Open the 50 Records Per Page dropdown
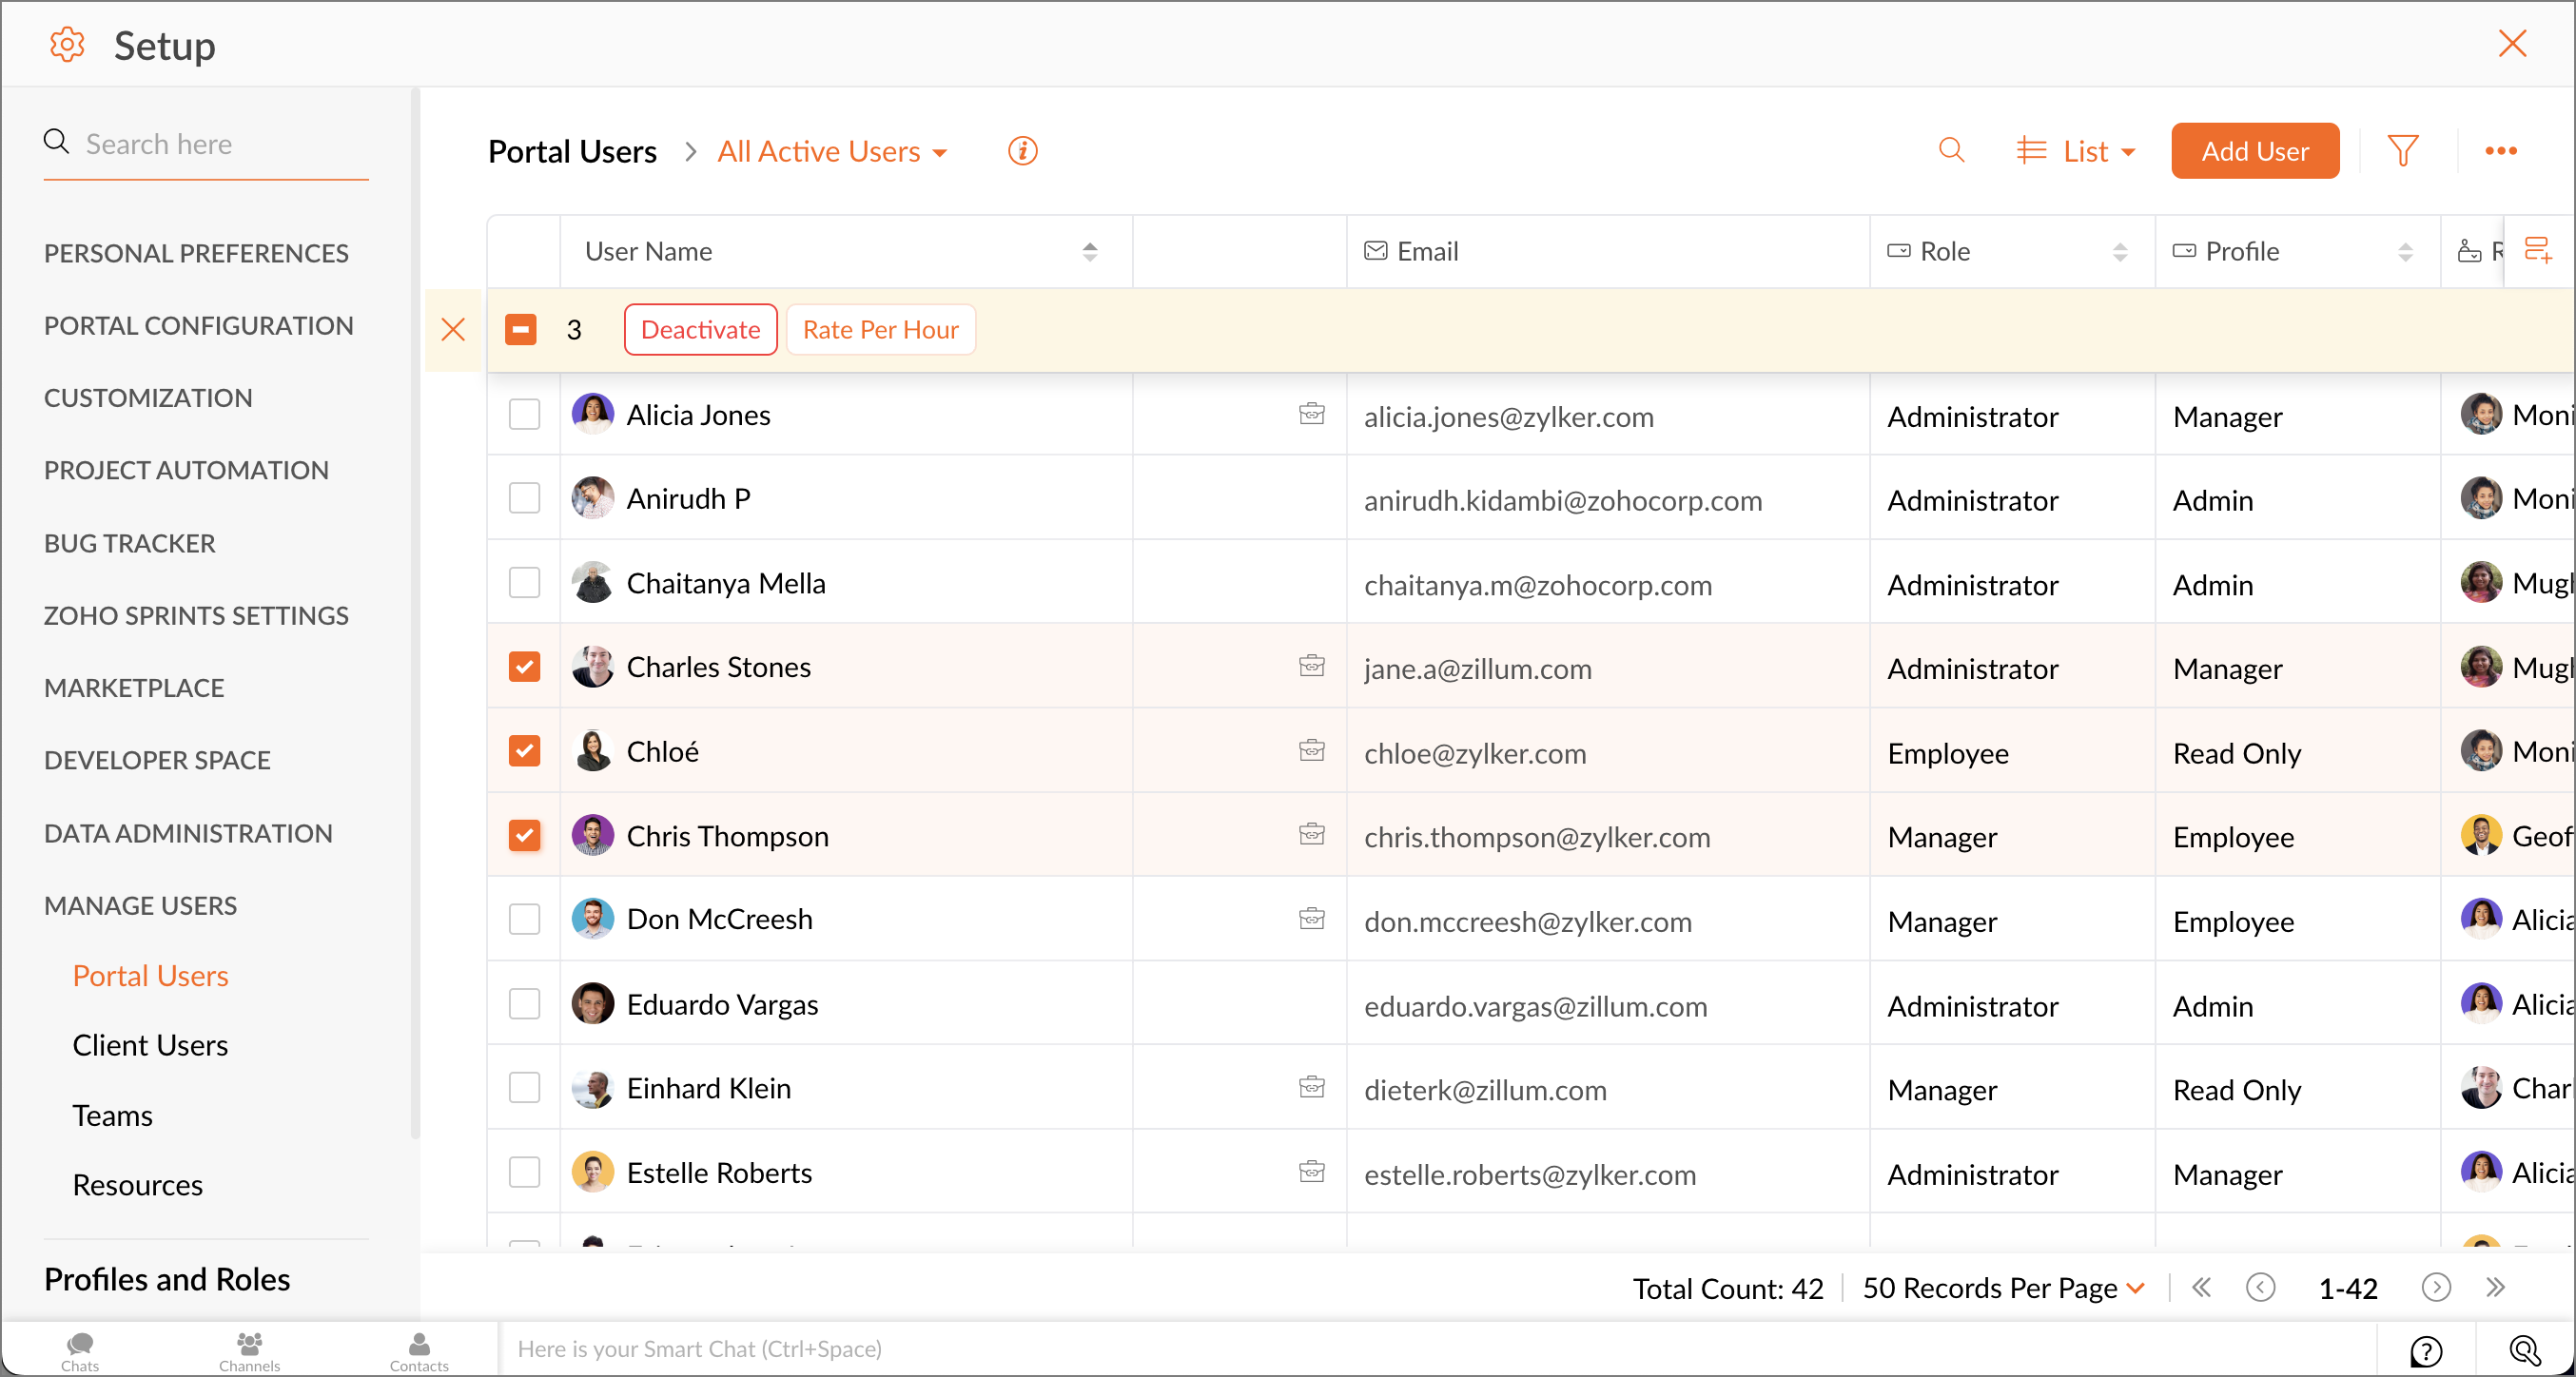Viewport: 2576px width, 1377px height. [2002, 1288]
